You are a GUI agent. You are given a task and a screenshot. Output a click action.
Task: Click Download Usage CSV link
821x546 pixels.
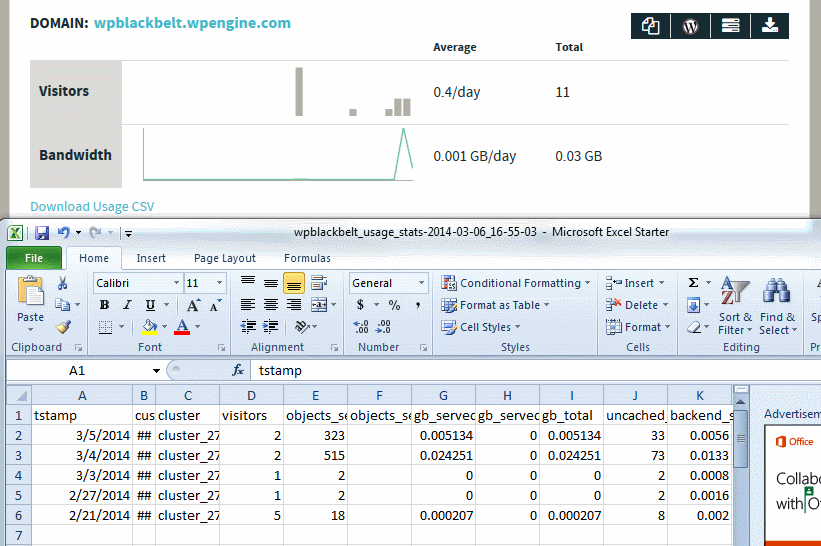point(92,206)
